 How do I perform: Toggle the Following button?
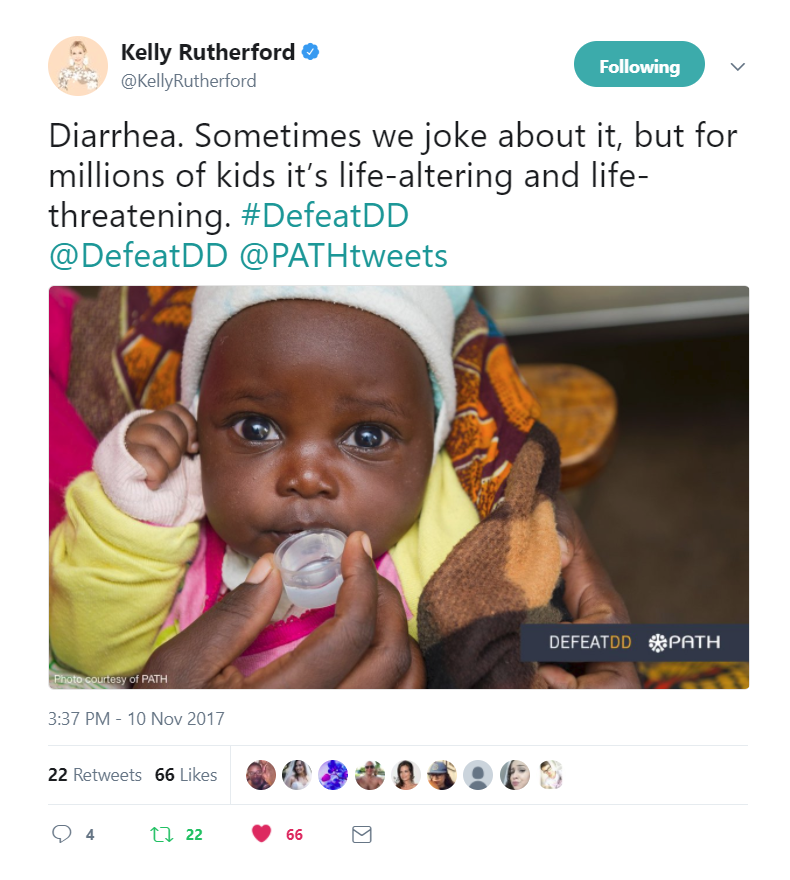[639, 66]
